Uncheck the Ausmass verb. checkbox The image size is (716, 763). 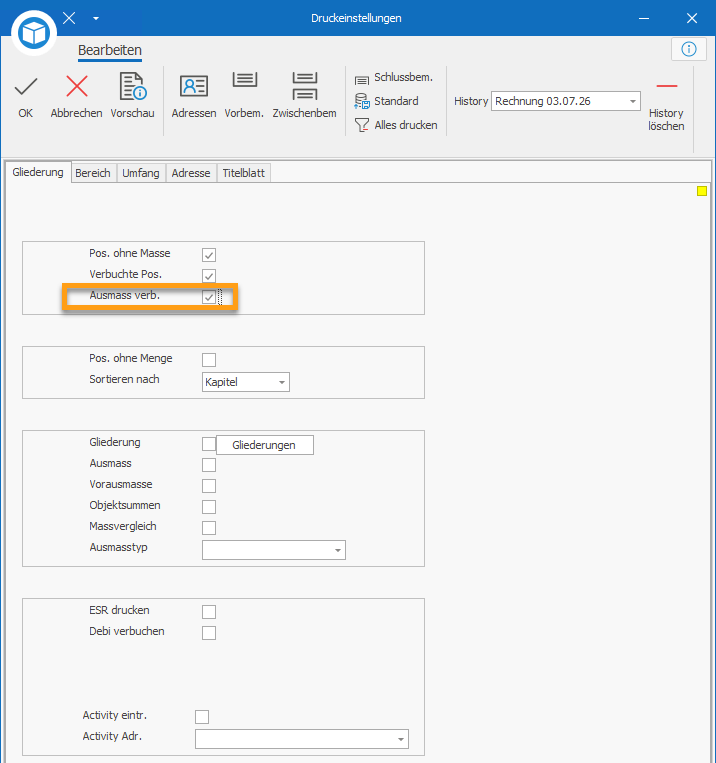(209, 296)
